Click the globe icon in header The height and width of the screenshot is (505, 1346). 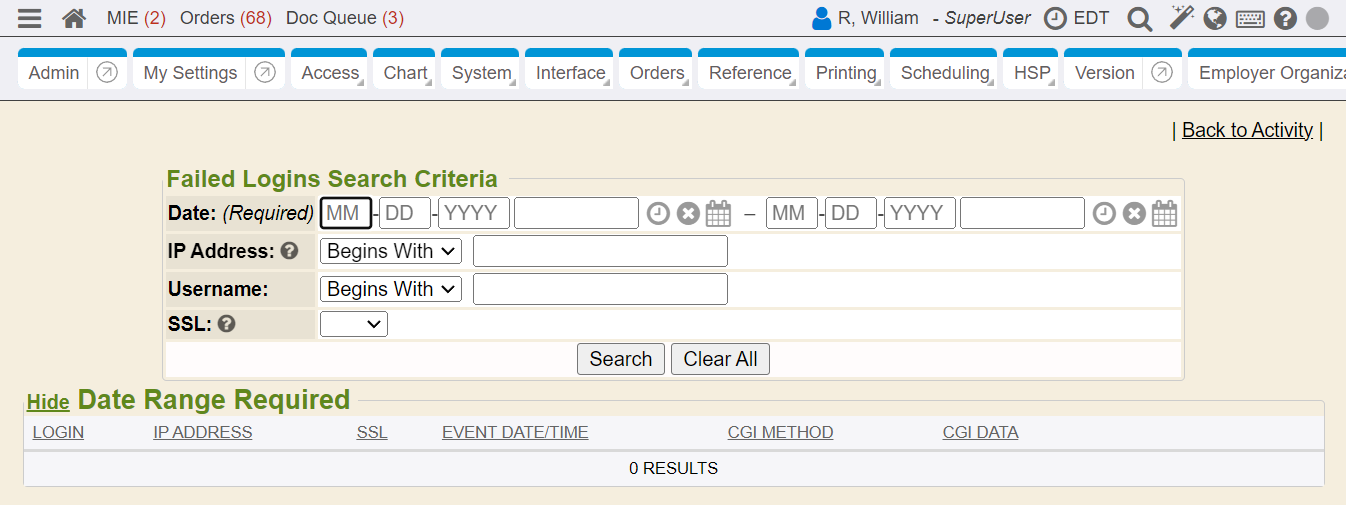[x=1215, y=18]
